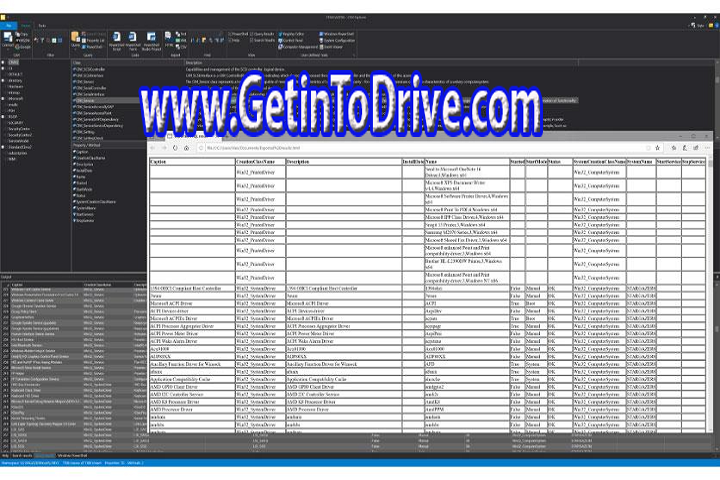
Task: Add page to favorites with star icon
Action: (658, 148)
